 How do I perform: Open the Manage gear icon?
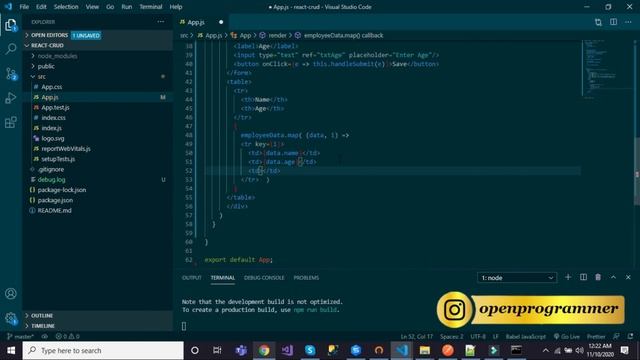point(11,318)
